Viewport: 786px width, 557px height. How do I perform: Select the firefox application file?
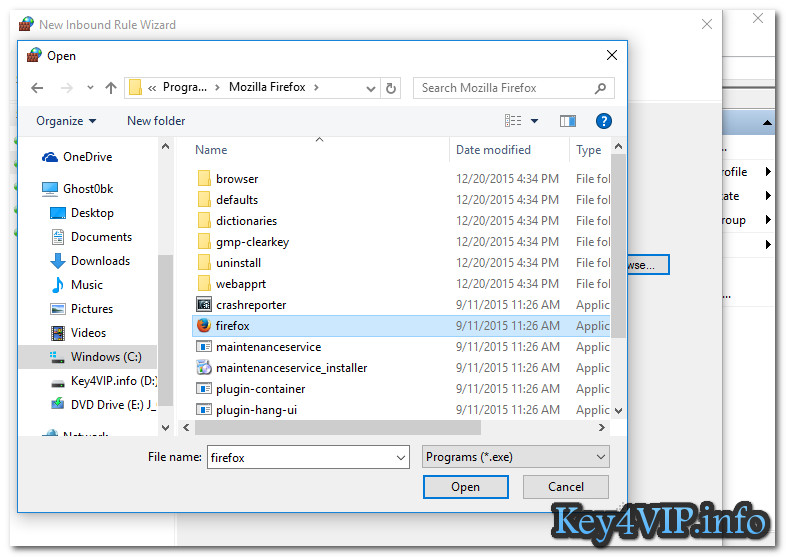(401, 326)
